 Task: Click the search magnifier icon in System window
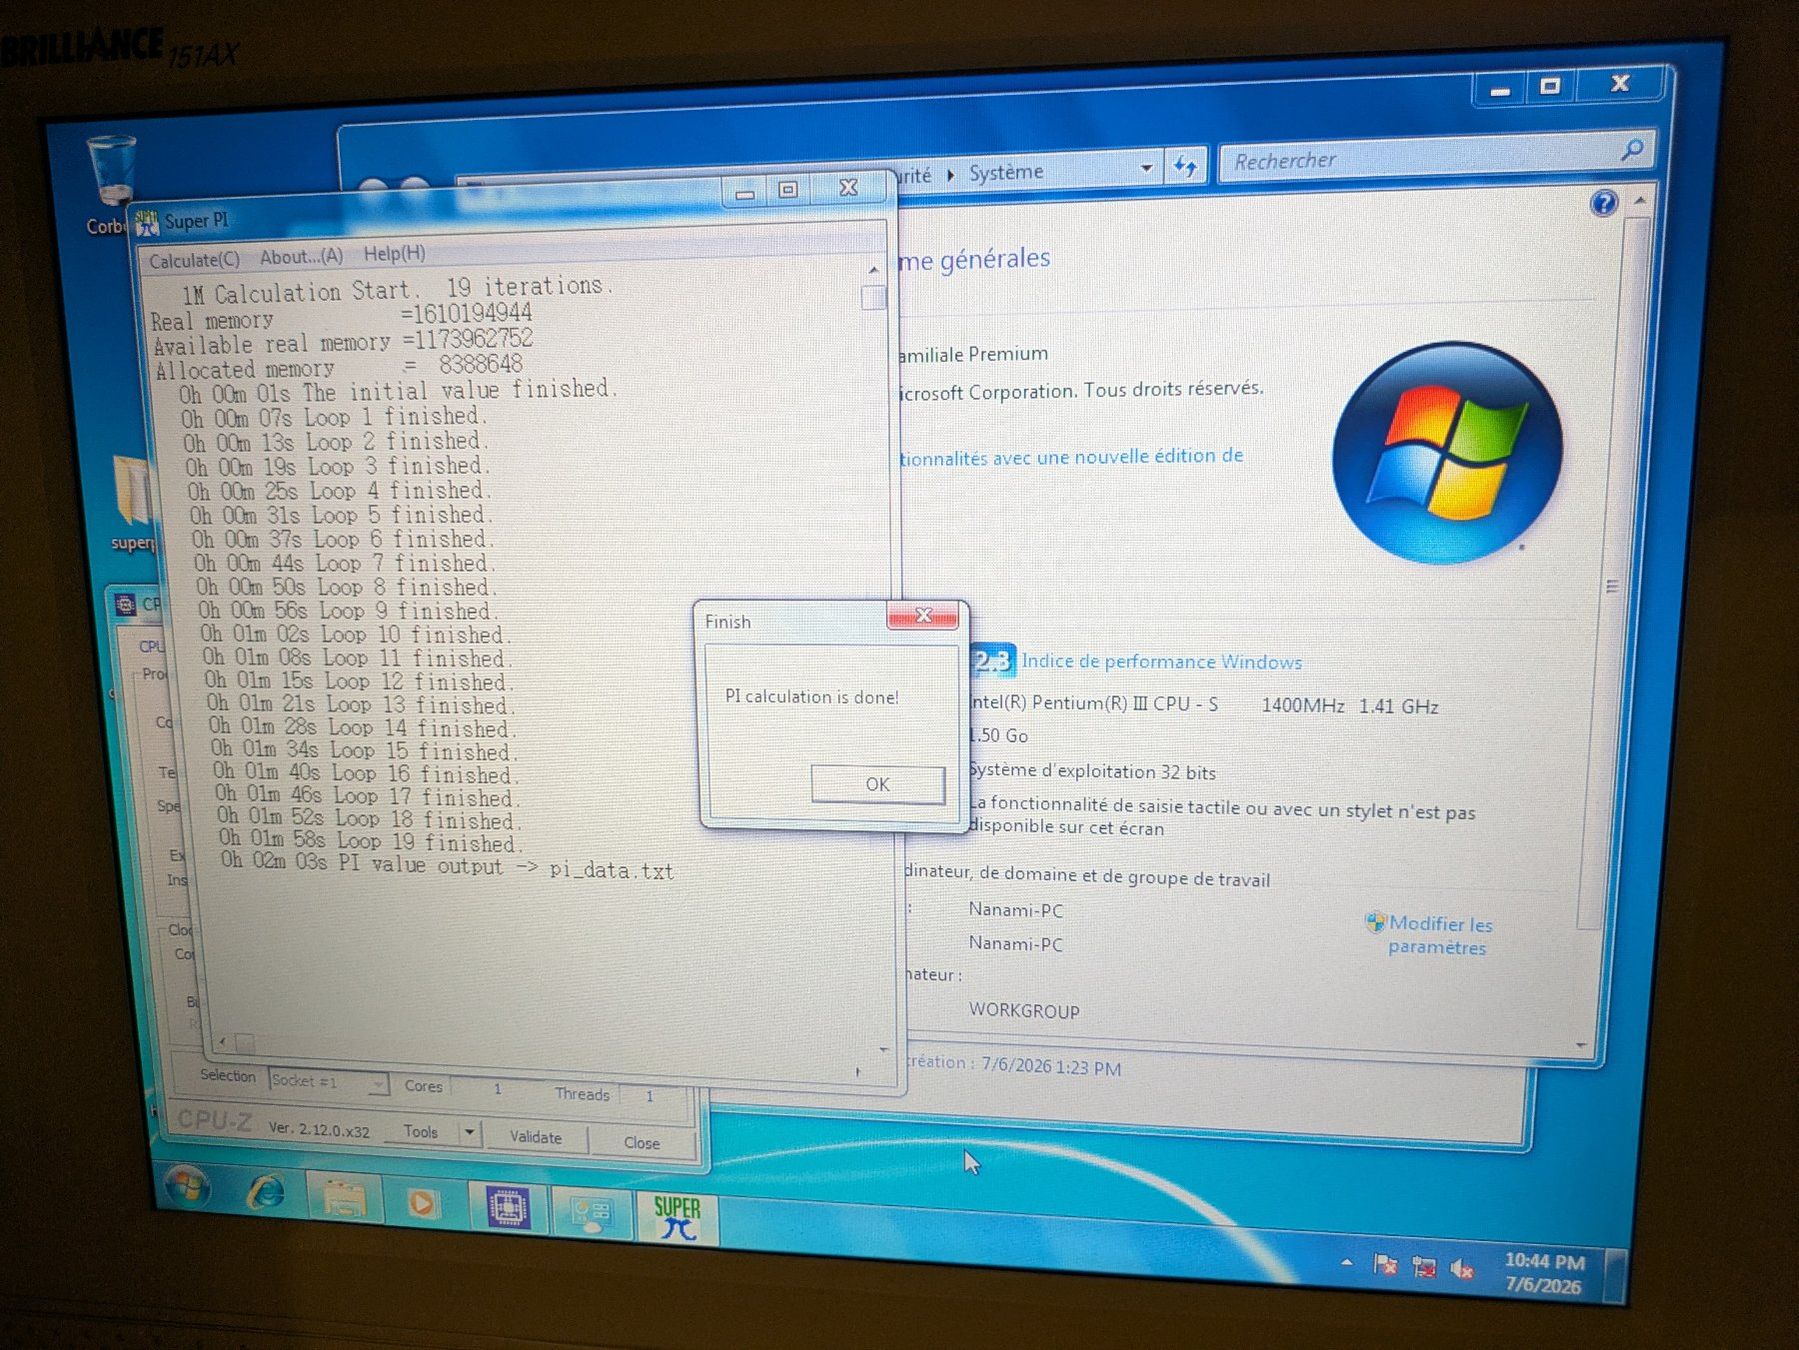pyautogui.click(x=1632, y=150)
